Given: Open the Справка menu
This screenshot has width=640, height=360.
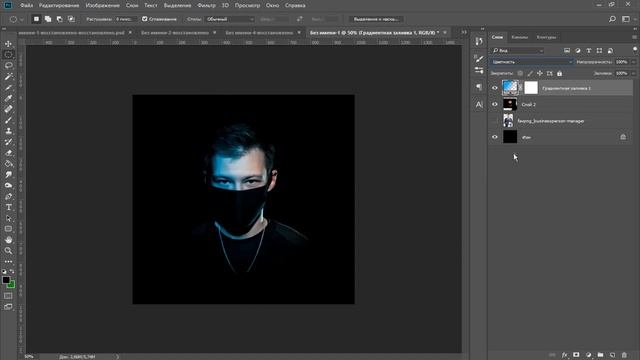Looking at the screenshot, I should click(295, 6).
